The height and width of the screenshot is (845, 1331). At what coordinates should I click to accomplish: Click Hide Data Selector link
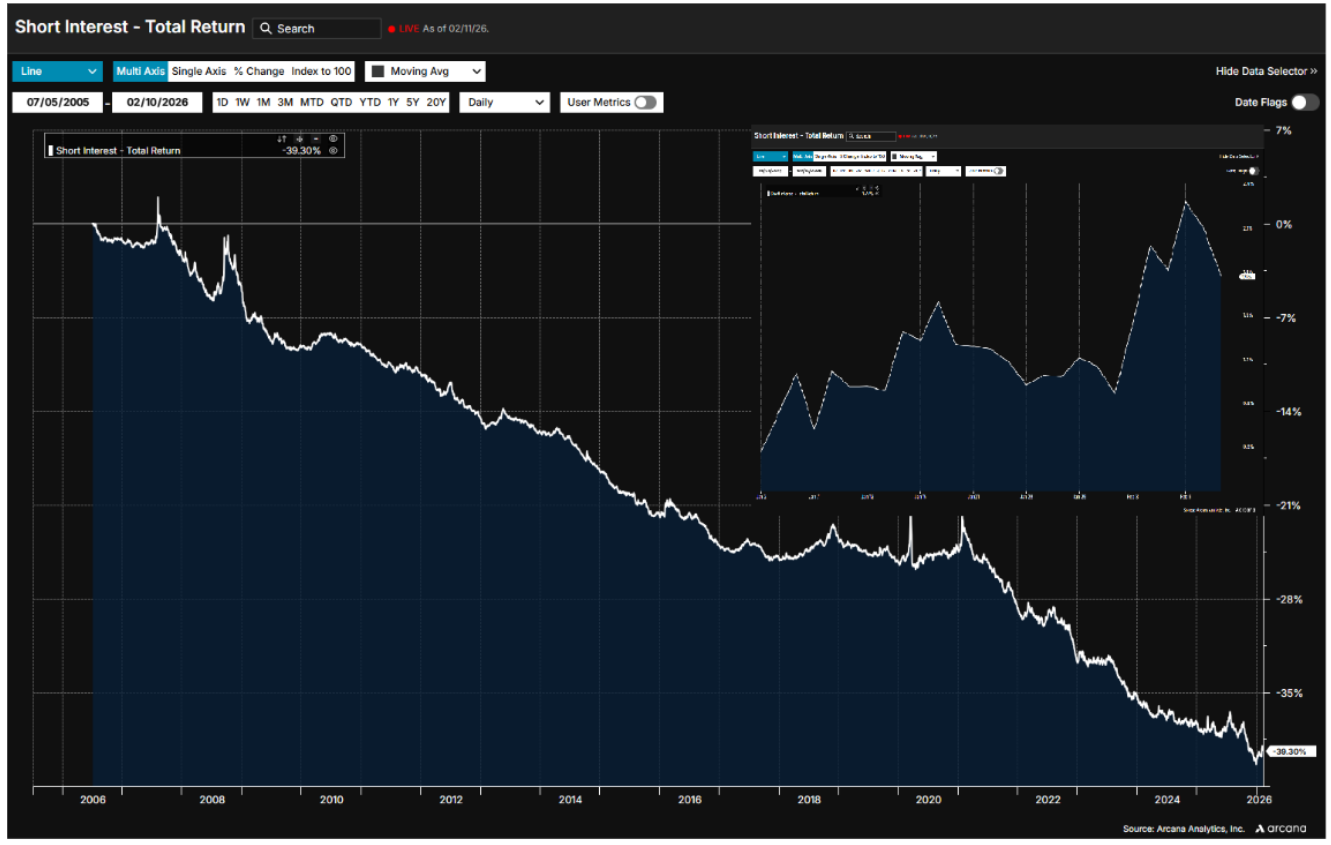point(1266,71)
